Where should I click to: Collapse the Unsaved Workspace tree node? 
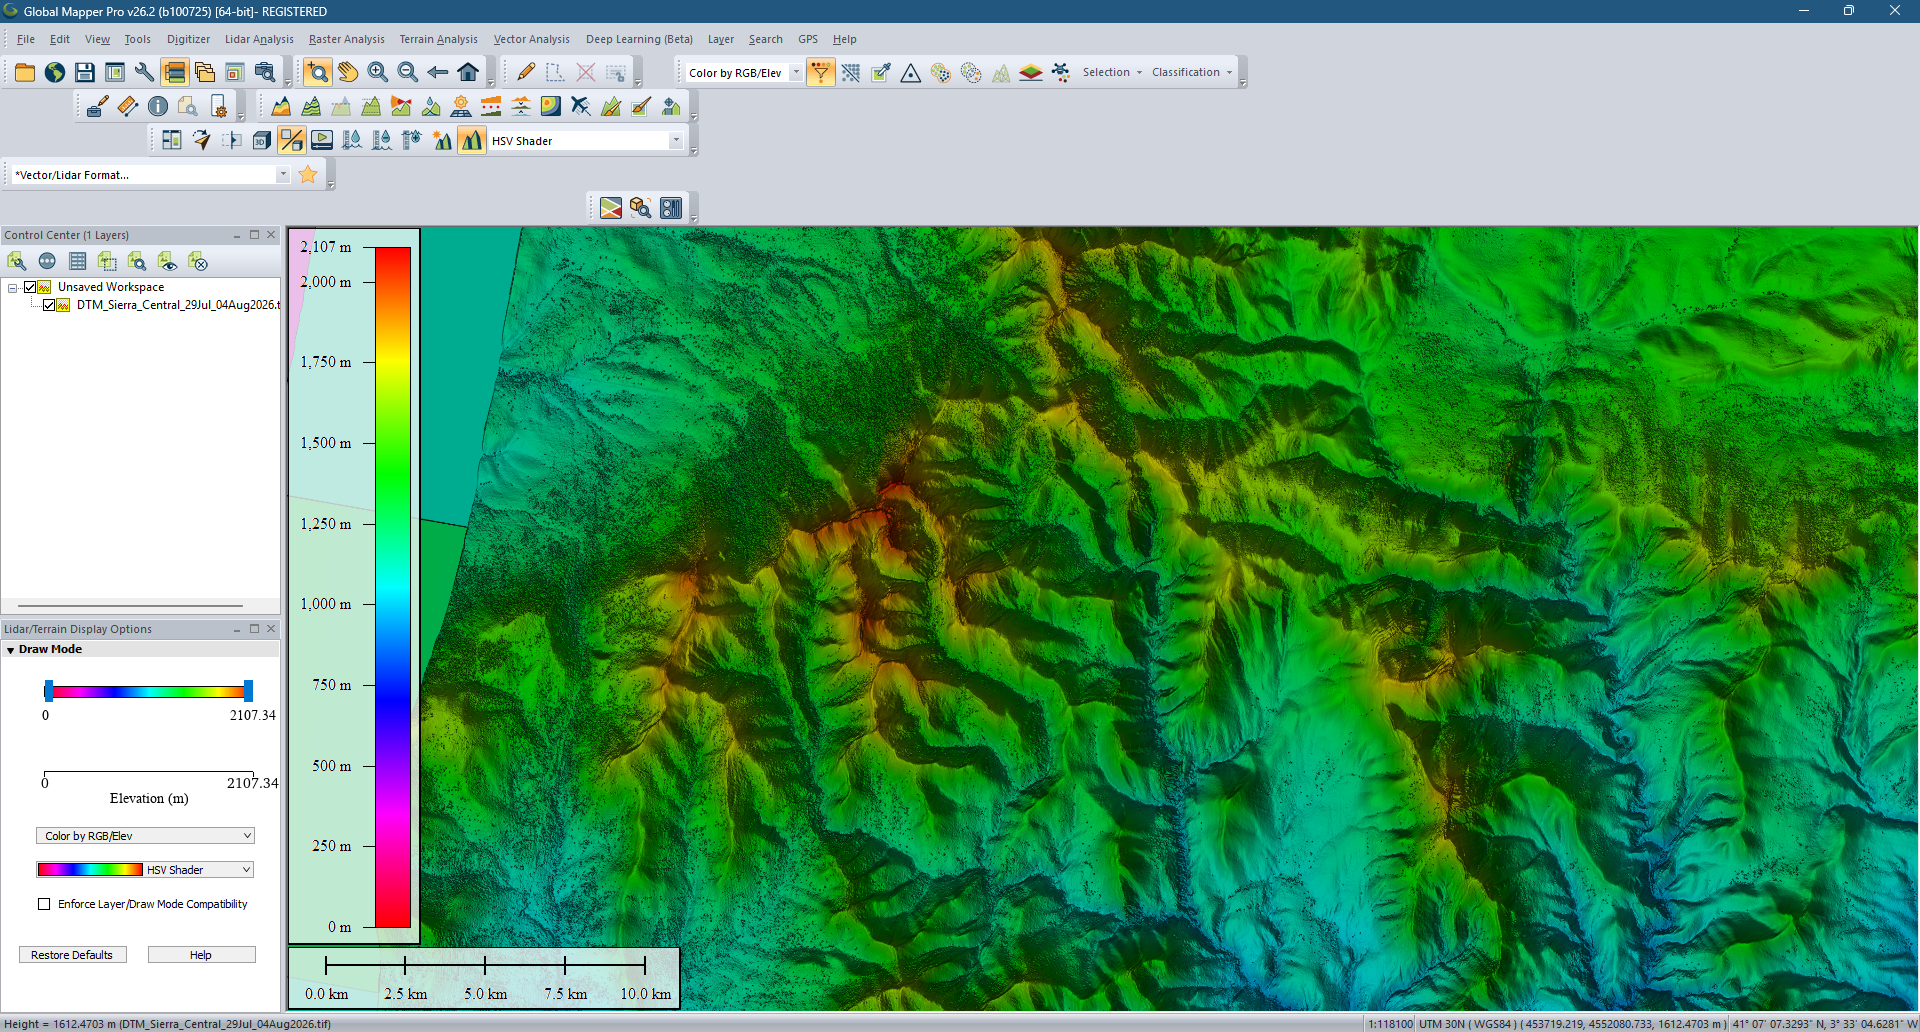click(x=12, y=287)
